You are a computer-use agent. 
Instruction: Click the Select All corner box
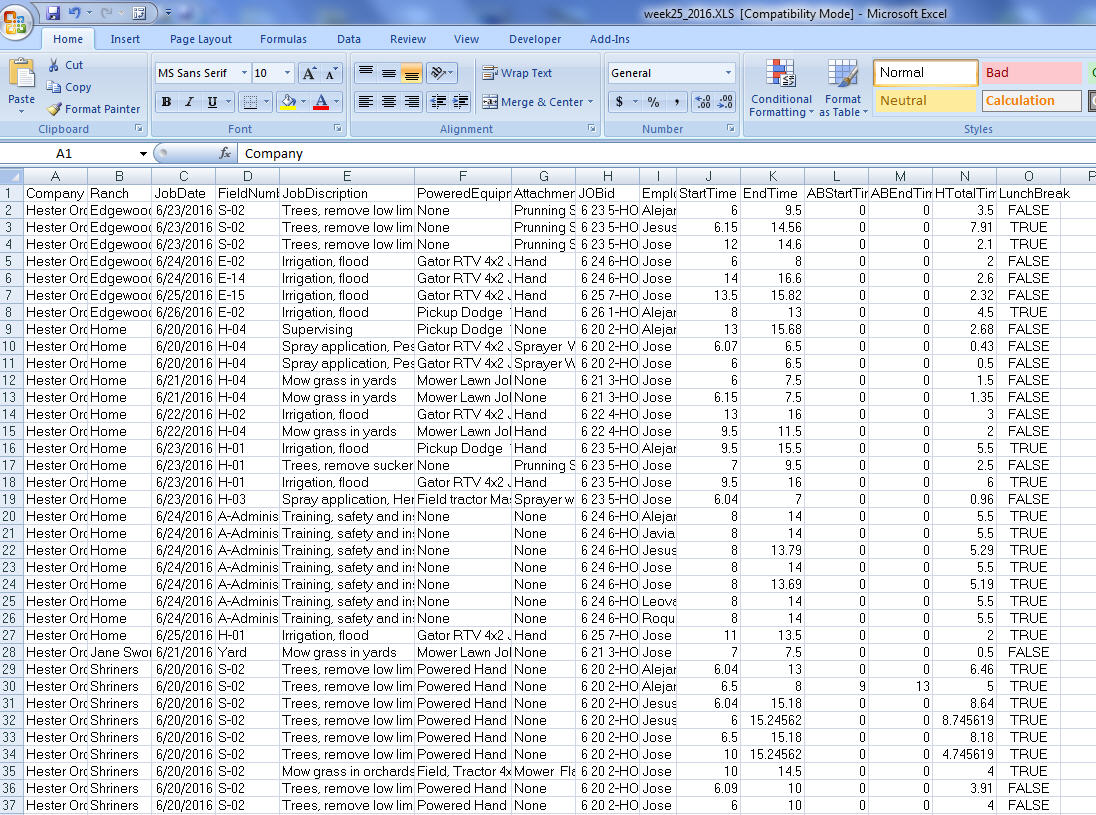(11, 176)
